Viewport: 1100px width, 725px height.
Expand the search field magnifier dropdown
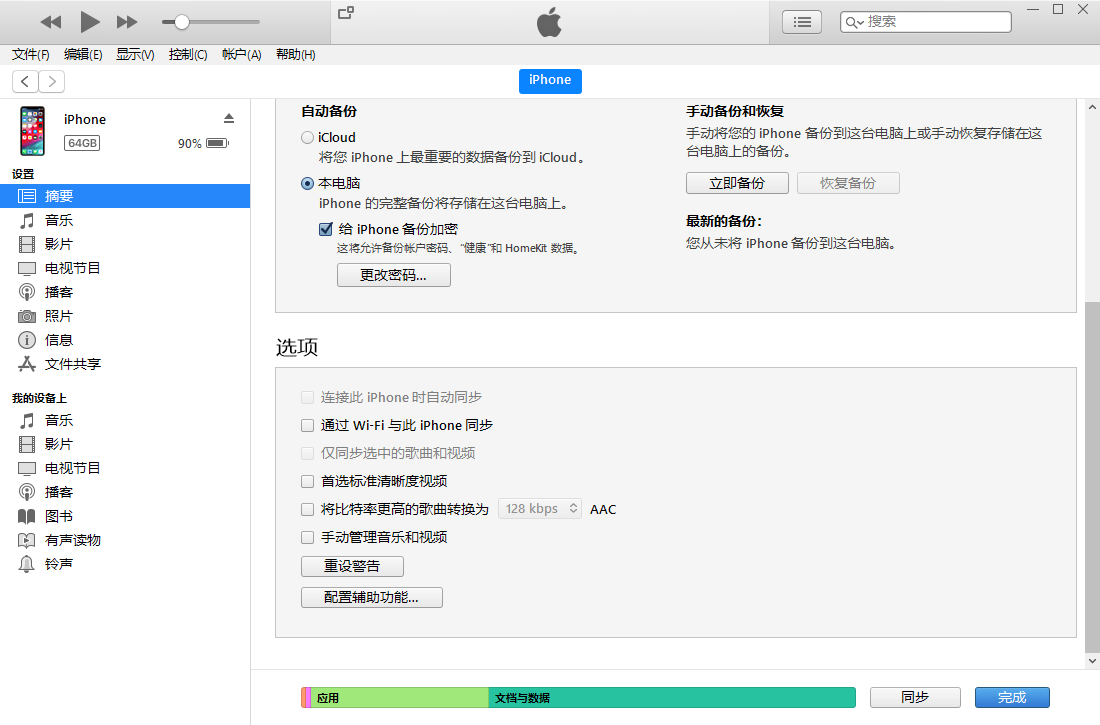854,22
